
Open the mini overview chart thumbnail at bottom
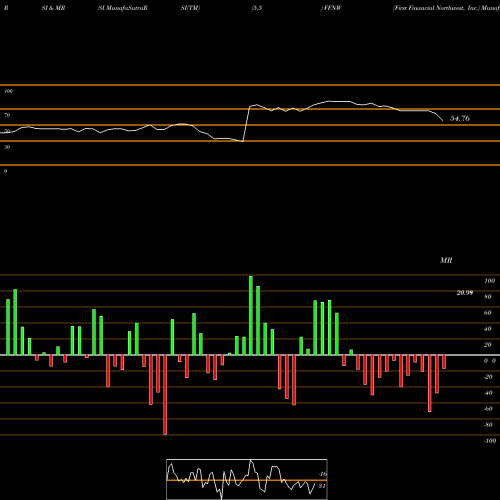coord(247,479)
